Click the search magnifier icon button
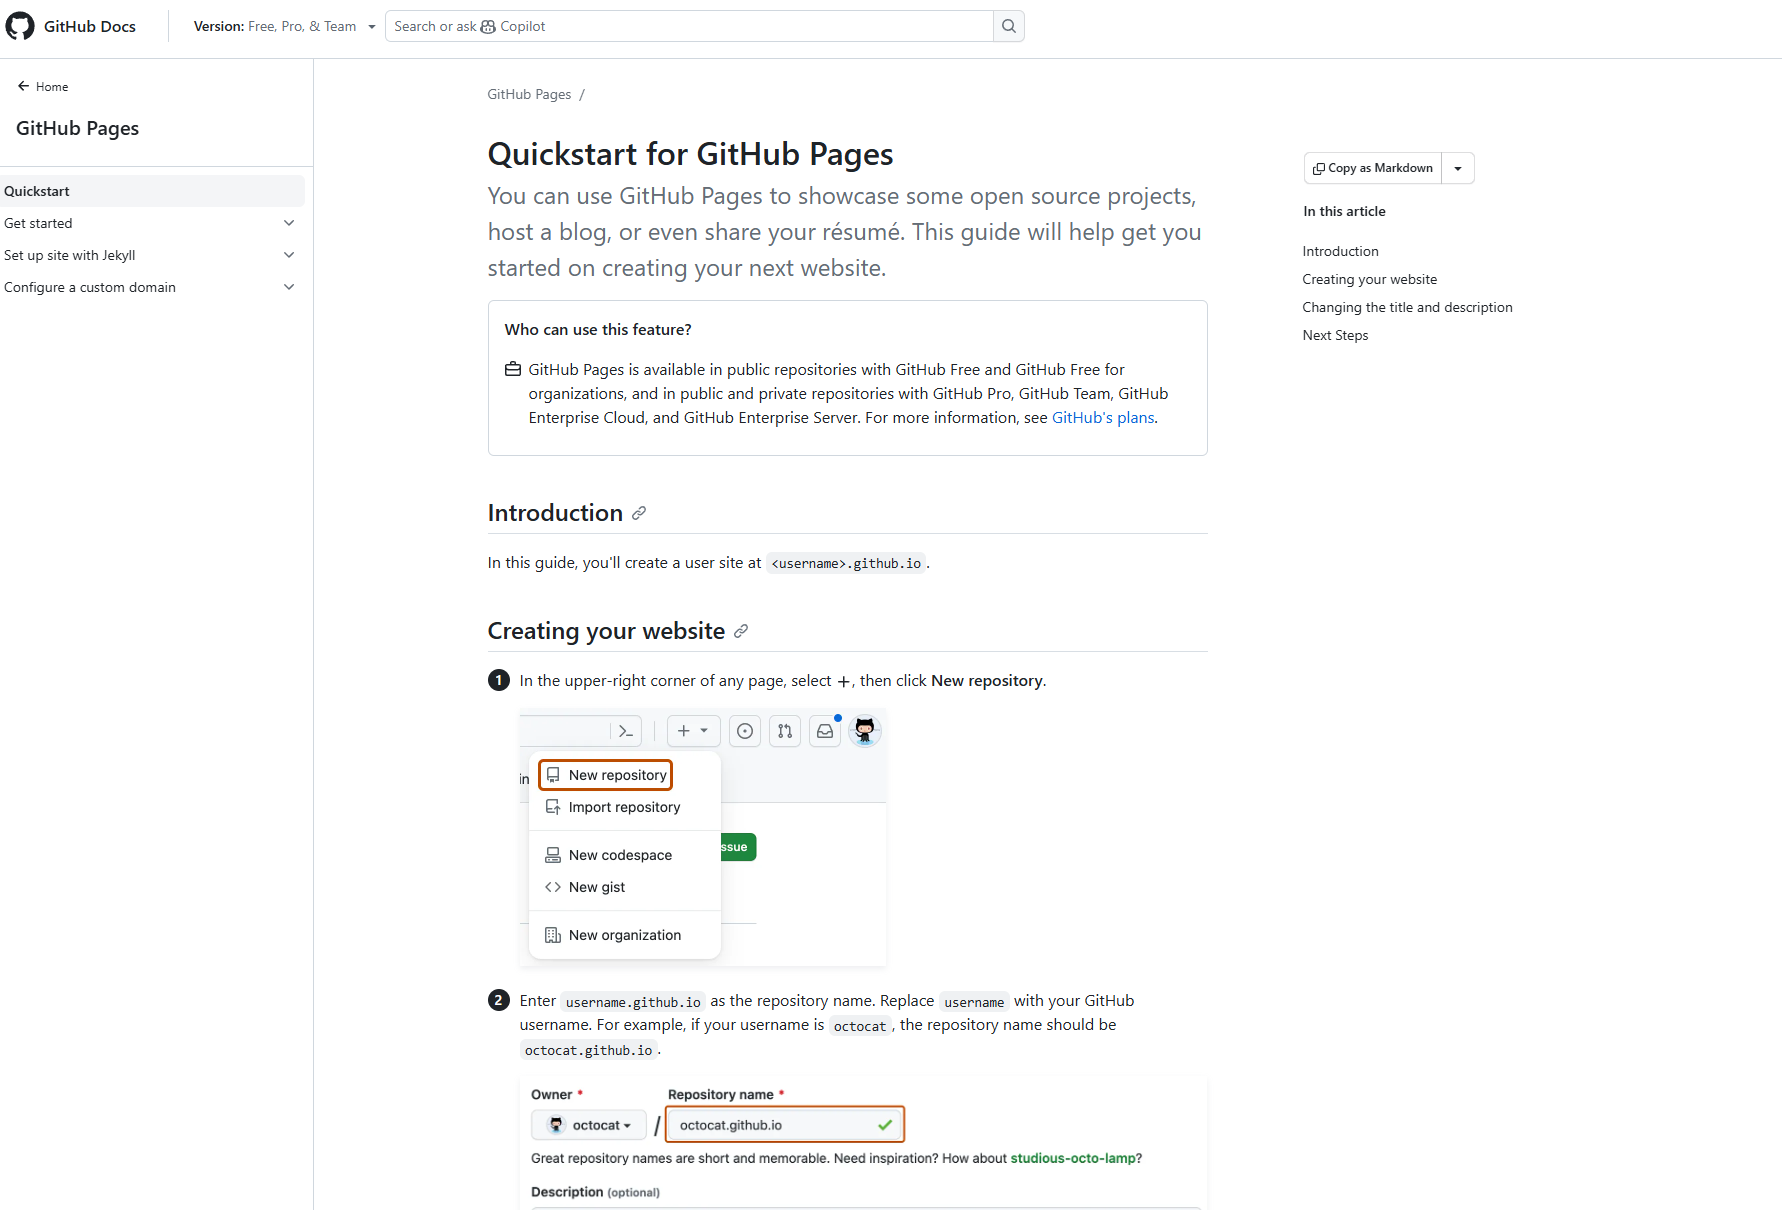1782x1210 pixels. 1009,26
